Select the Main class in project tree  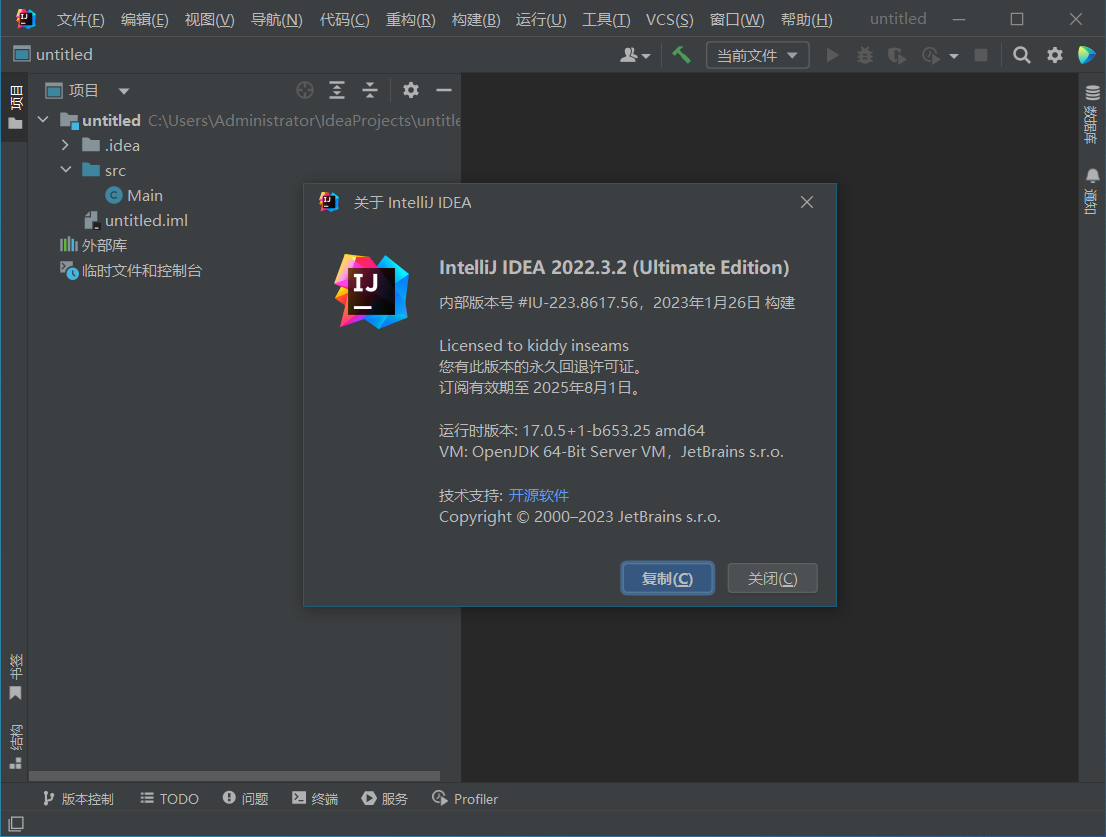coord(145,195)
